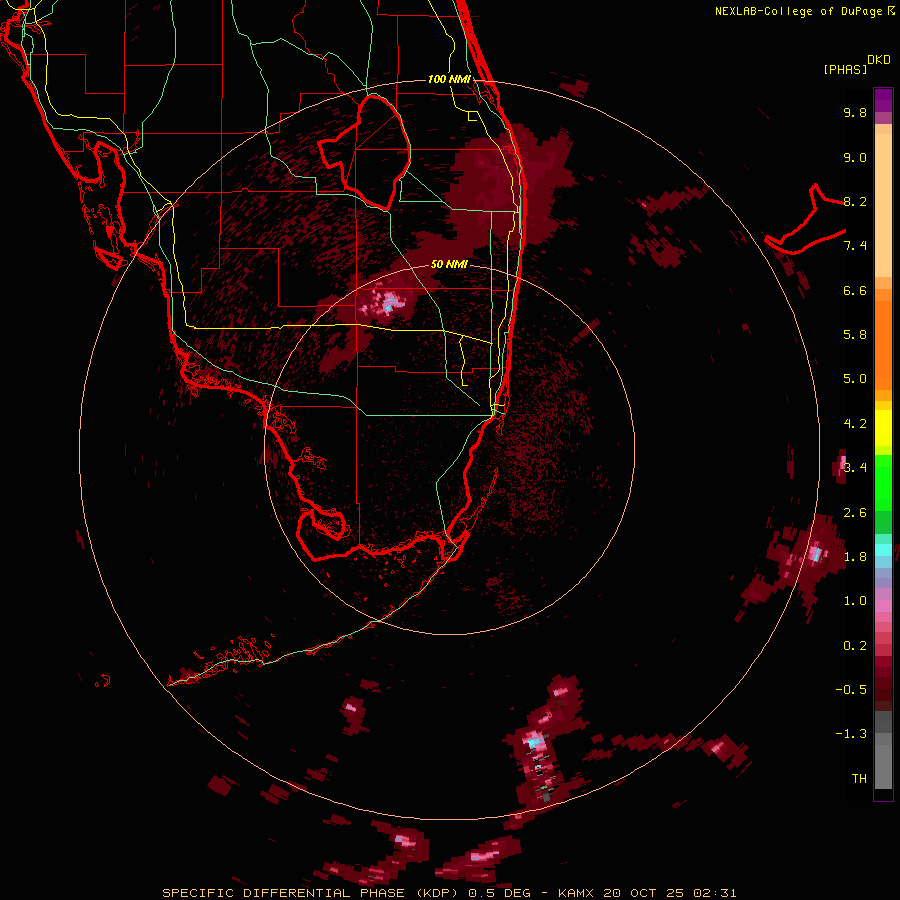Viewport: 900px width, 900px height.
Task: Click the "[PHAS]" legend header
Action: point(845,69)
